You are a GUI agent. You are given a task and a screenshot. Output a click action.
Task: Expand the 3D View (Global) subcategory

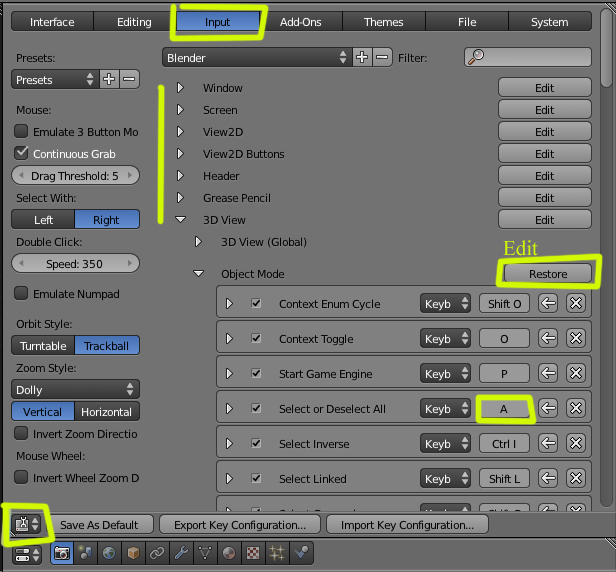(x=198, y=242)
